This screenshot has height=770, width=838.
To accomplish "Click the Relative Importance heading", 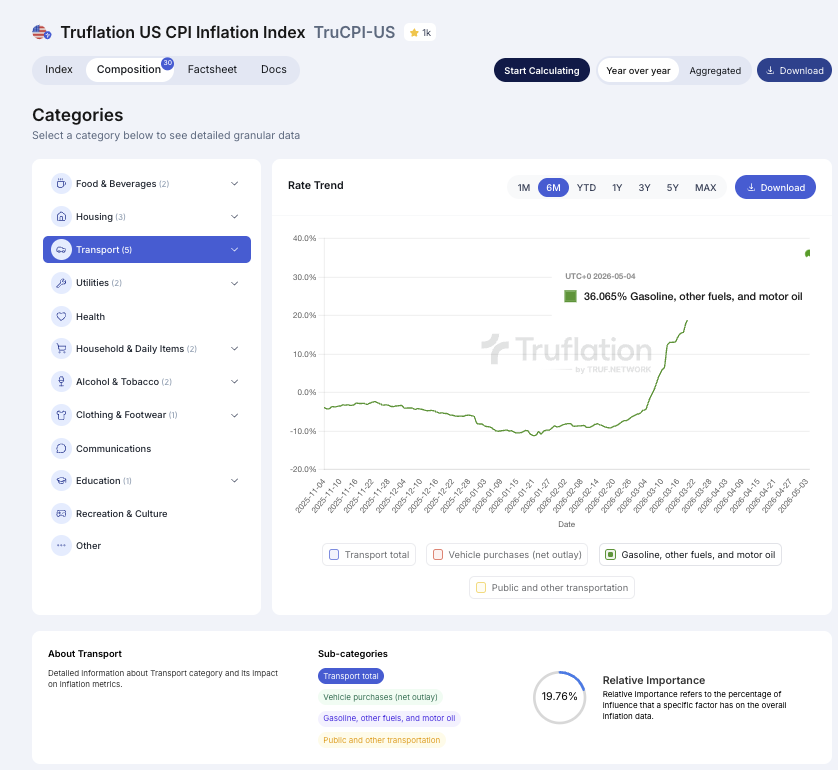I will 654,680.
